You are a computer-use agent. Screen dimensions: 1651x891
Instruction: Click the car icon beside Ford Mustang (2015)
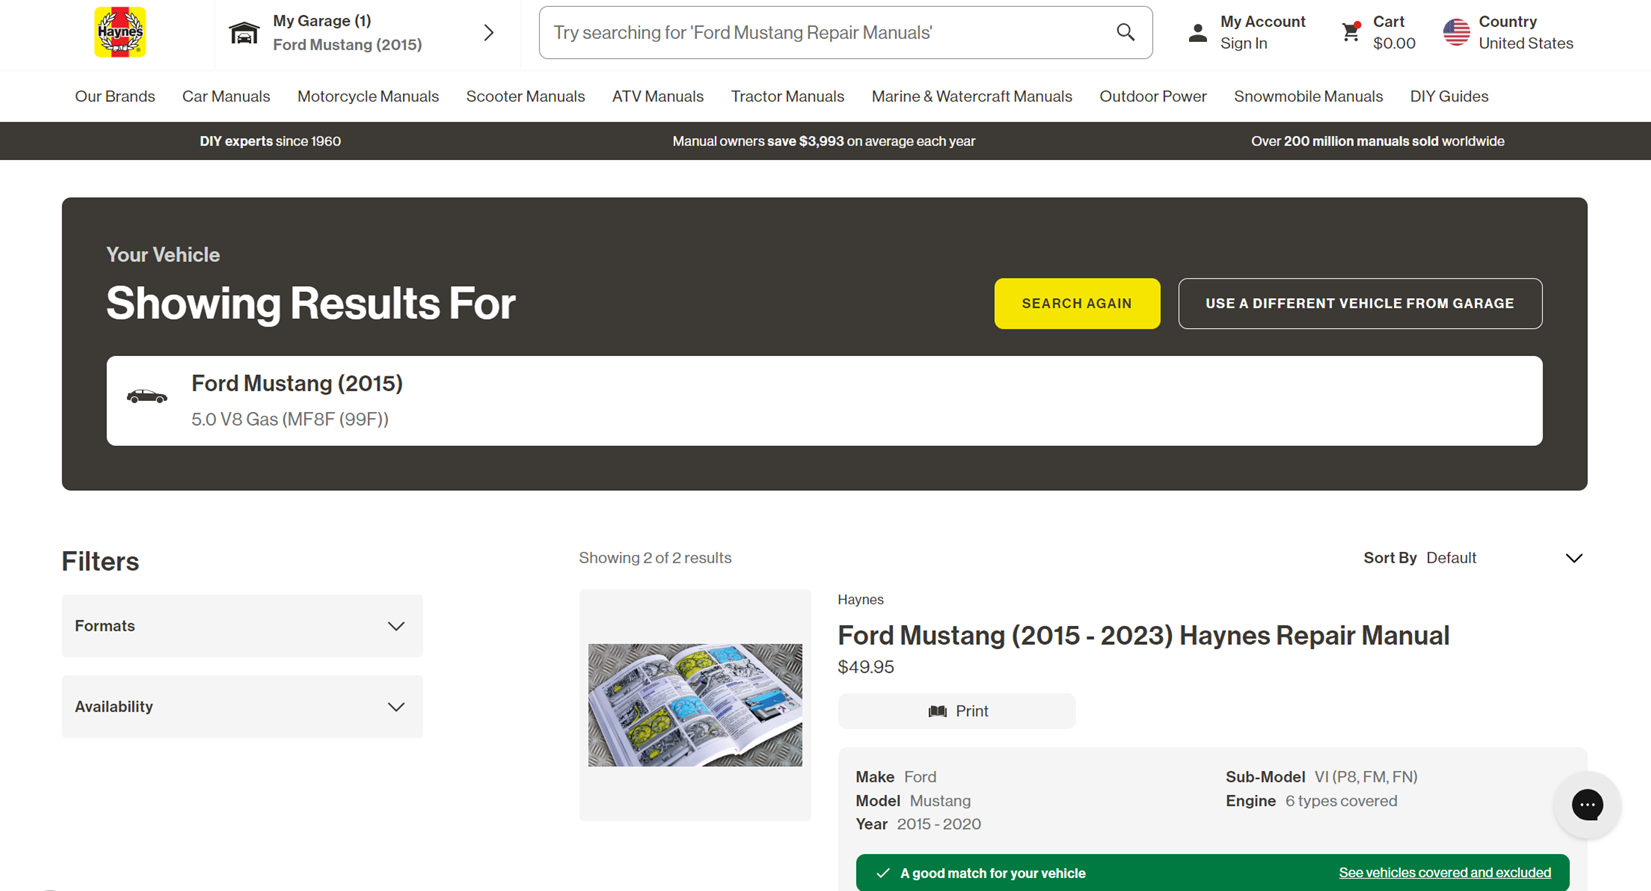click(147, 396)
